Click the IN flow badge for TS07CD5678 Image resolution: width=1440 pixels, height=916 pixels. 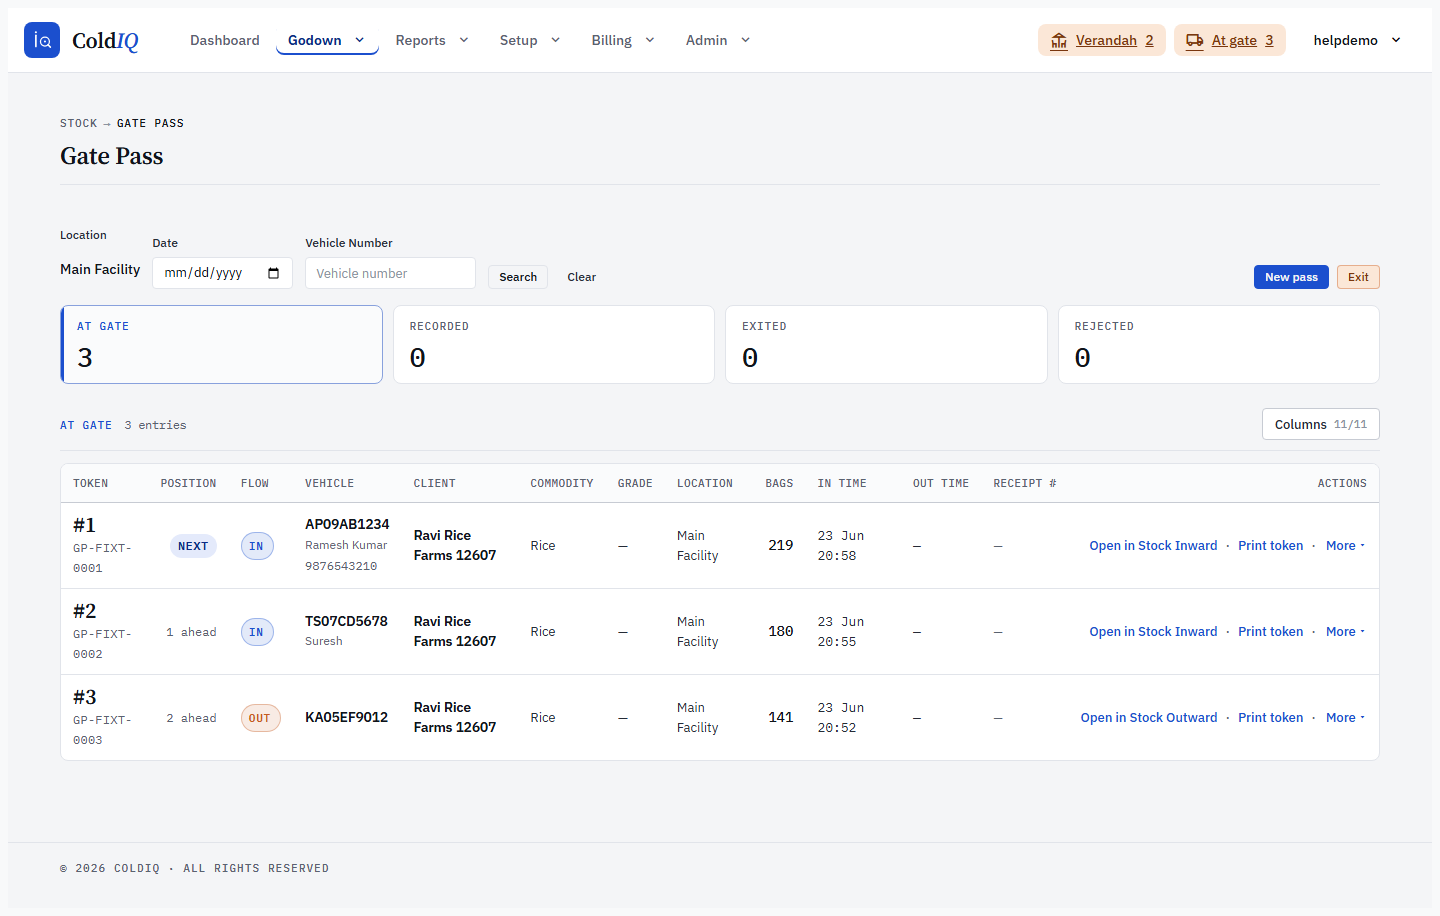point(257,632)
